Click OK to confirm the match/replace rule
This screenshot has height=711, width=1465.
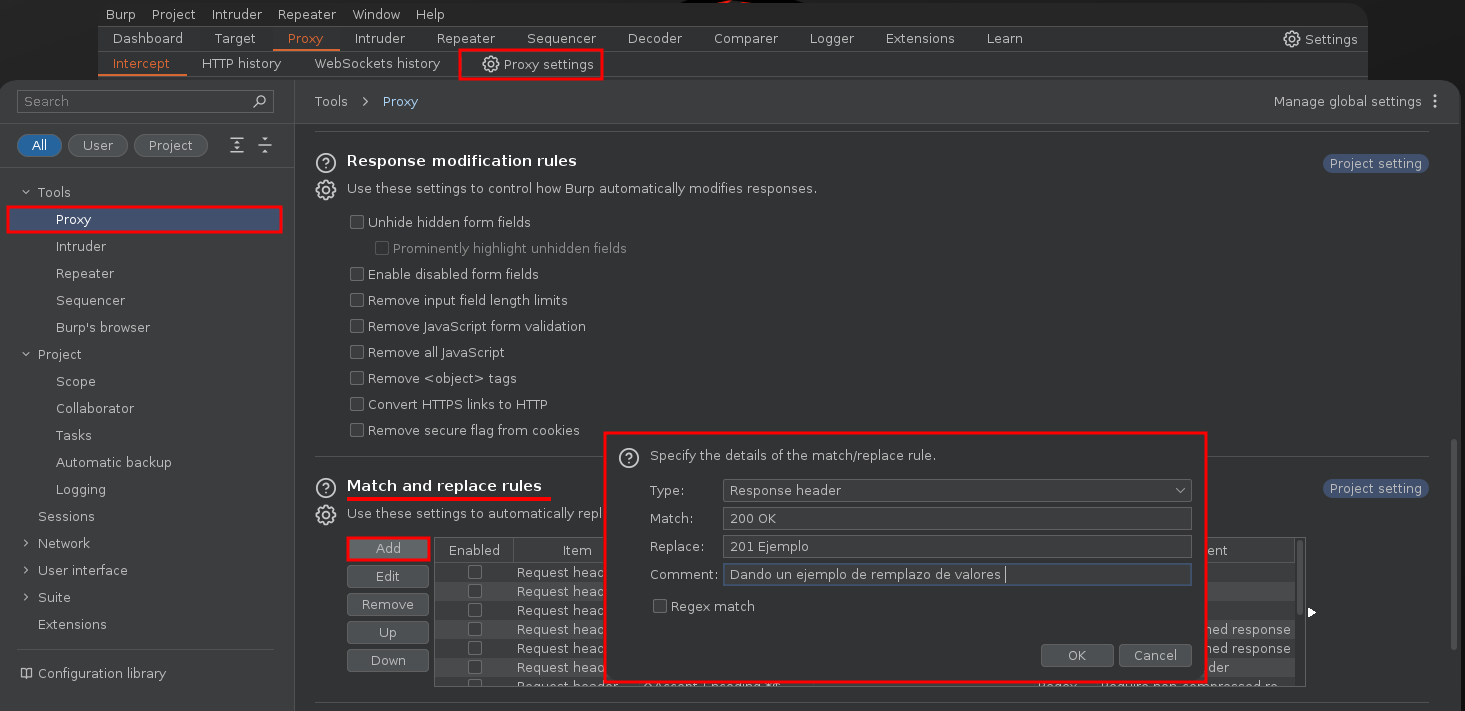[x=1076, y=655]
